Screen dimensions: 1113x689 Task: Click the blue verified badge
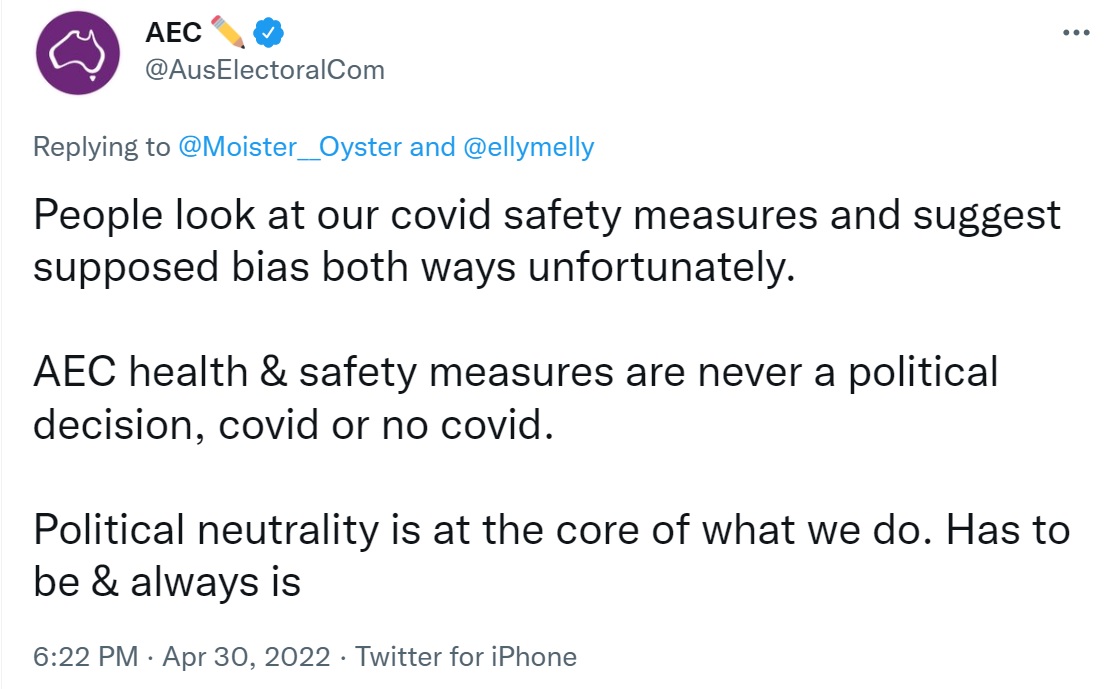[269, 34]
